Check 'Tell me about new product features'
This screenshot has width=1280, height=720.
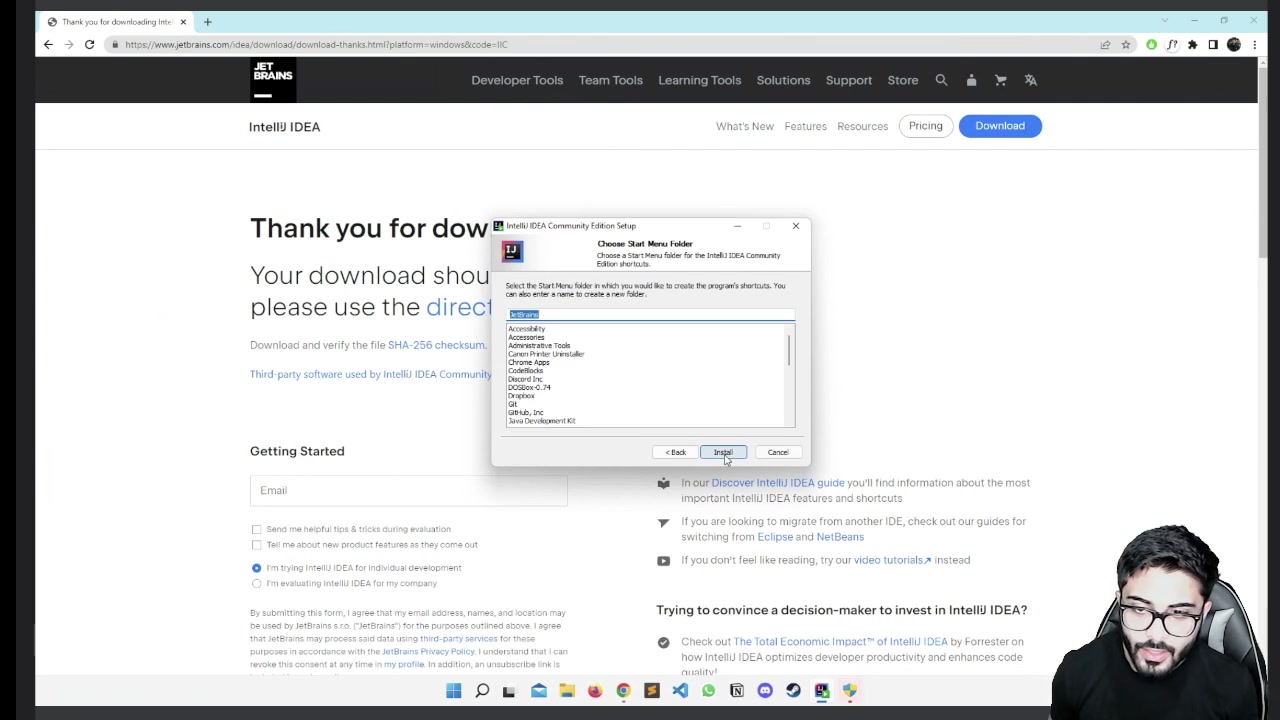257,545
